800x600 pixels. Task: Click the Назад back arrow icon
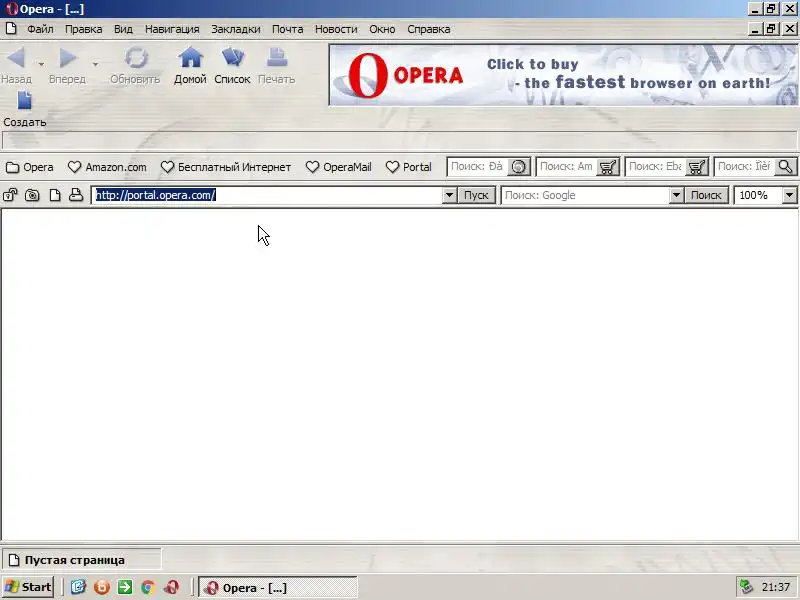(x=16, y=58)
